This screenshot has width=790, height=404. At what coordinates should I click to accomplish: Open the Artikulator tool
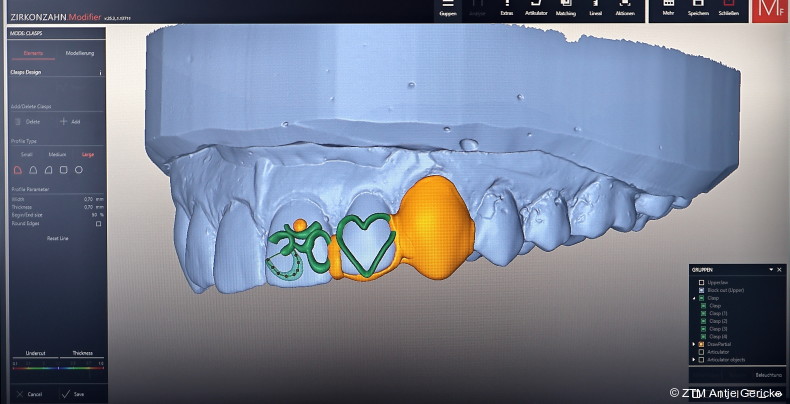click(536, 7)
